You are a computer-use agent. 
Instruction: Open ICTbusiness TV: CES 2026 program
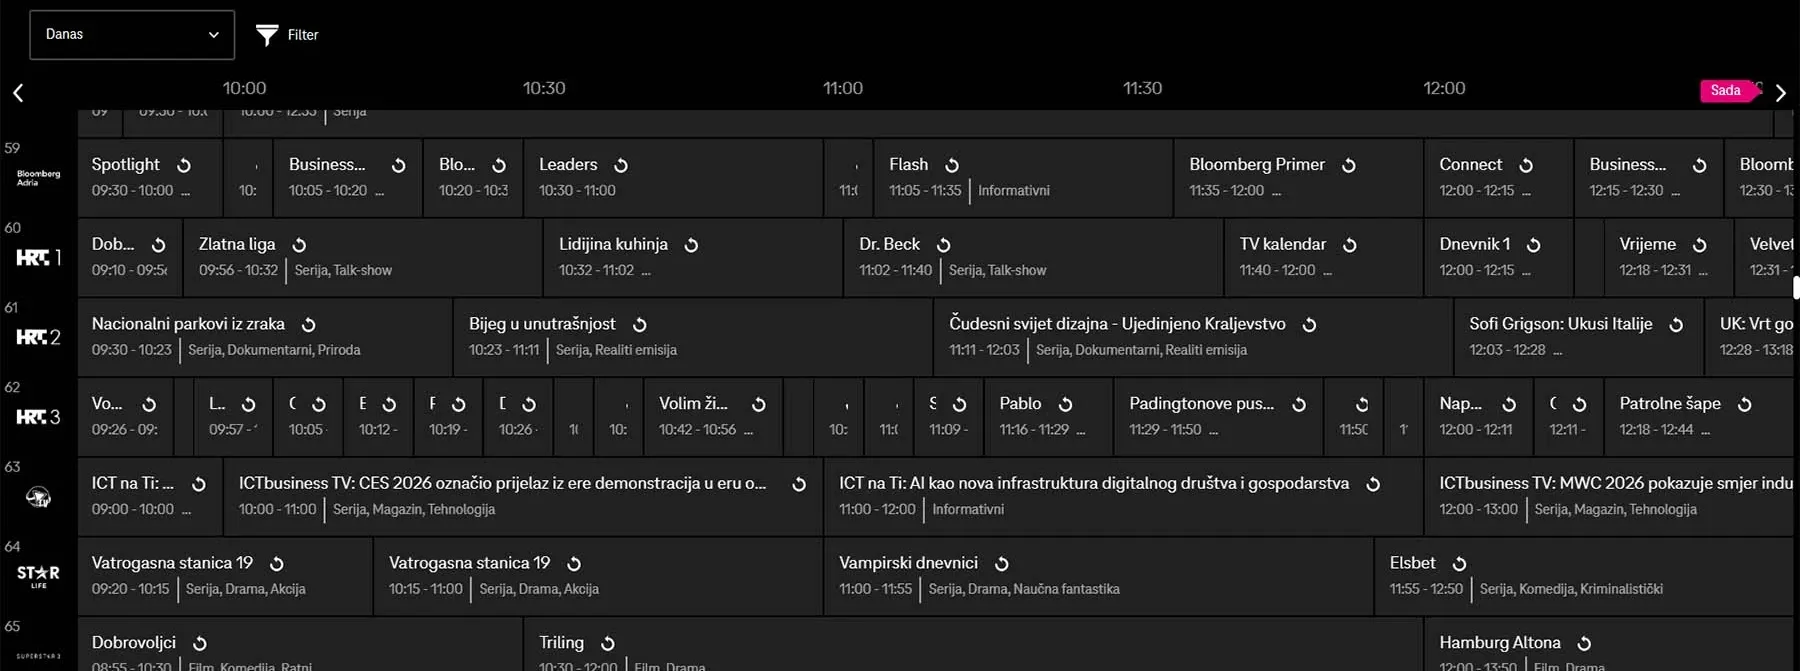523,497
